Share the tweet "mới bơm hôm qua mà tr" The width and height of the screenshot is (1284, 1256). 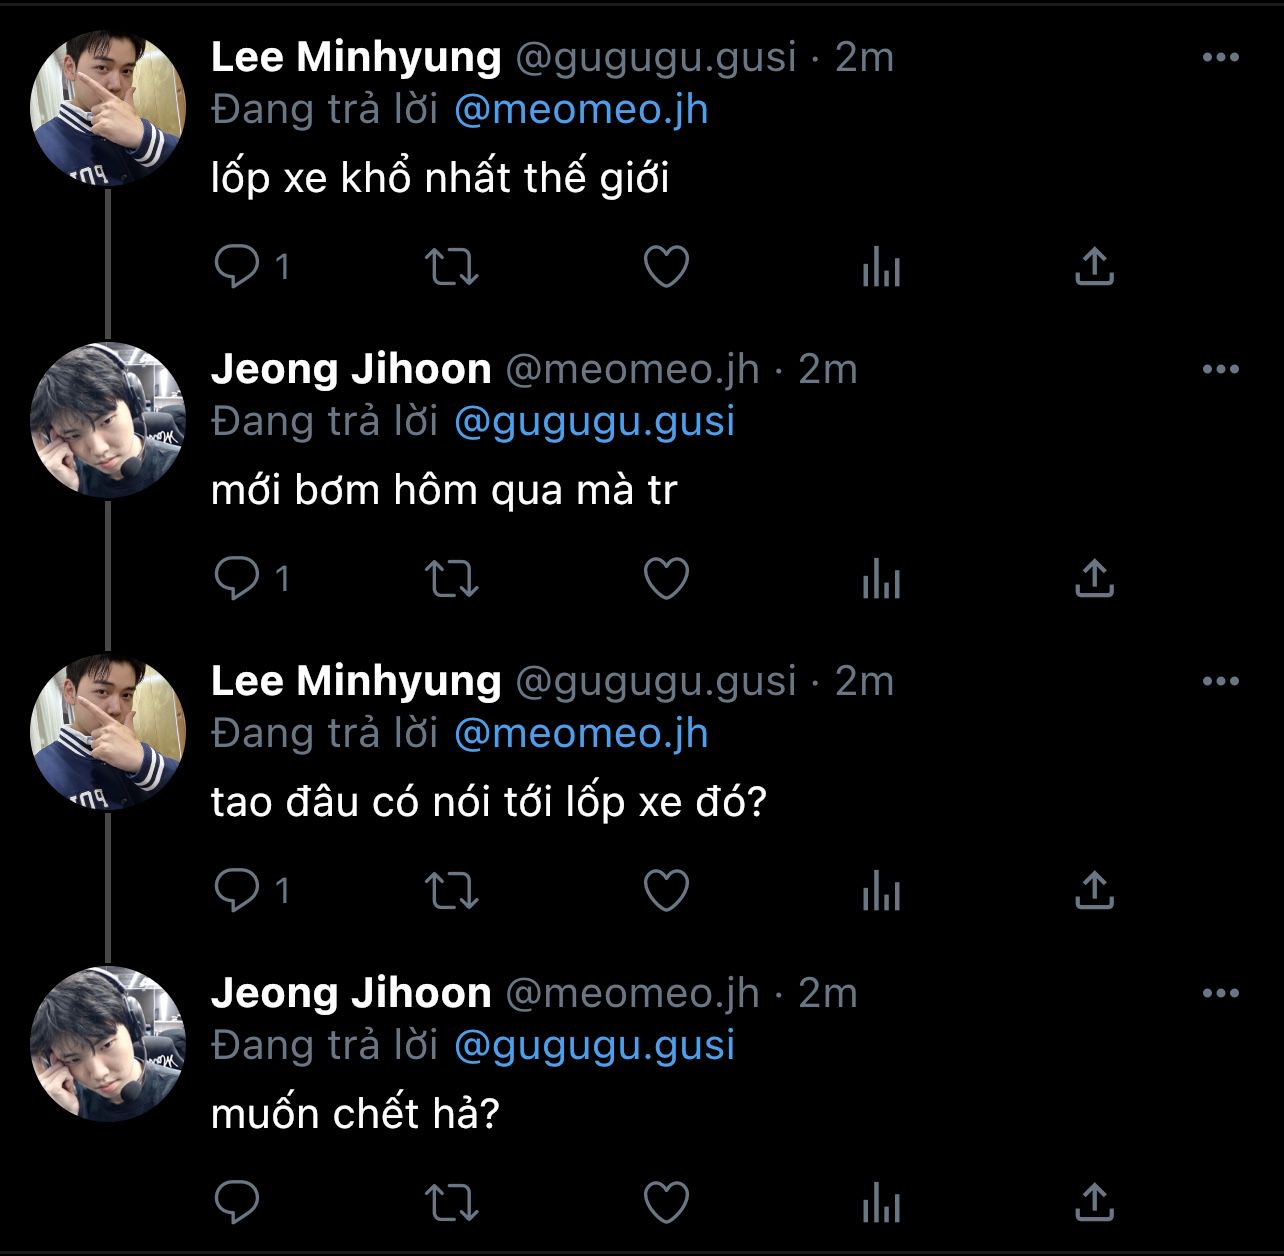coord(1094,578)
